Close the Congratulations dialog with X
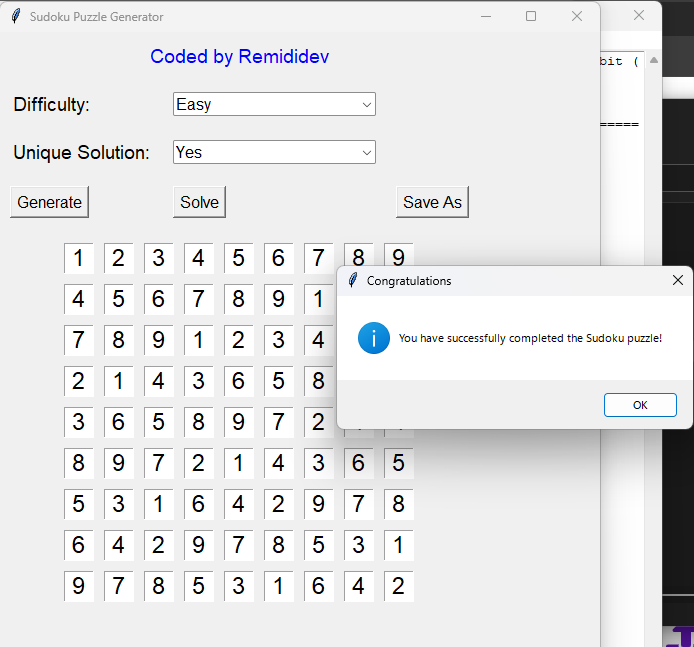Viewport: 694px width, 647px height. click(678, 281)
